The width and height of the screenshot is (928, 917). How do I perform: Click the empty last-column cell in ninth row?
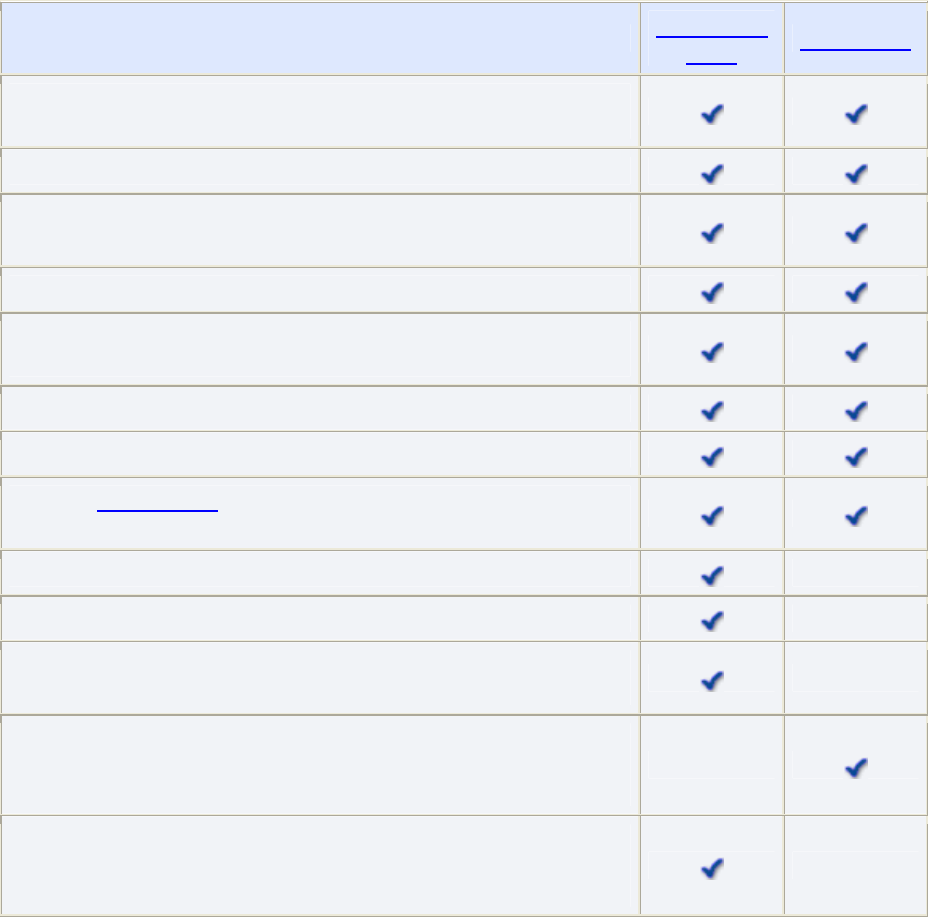point(856,573)
